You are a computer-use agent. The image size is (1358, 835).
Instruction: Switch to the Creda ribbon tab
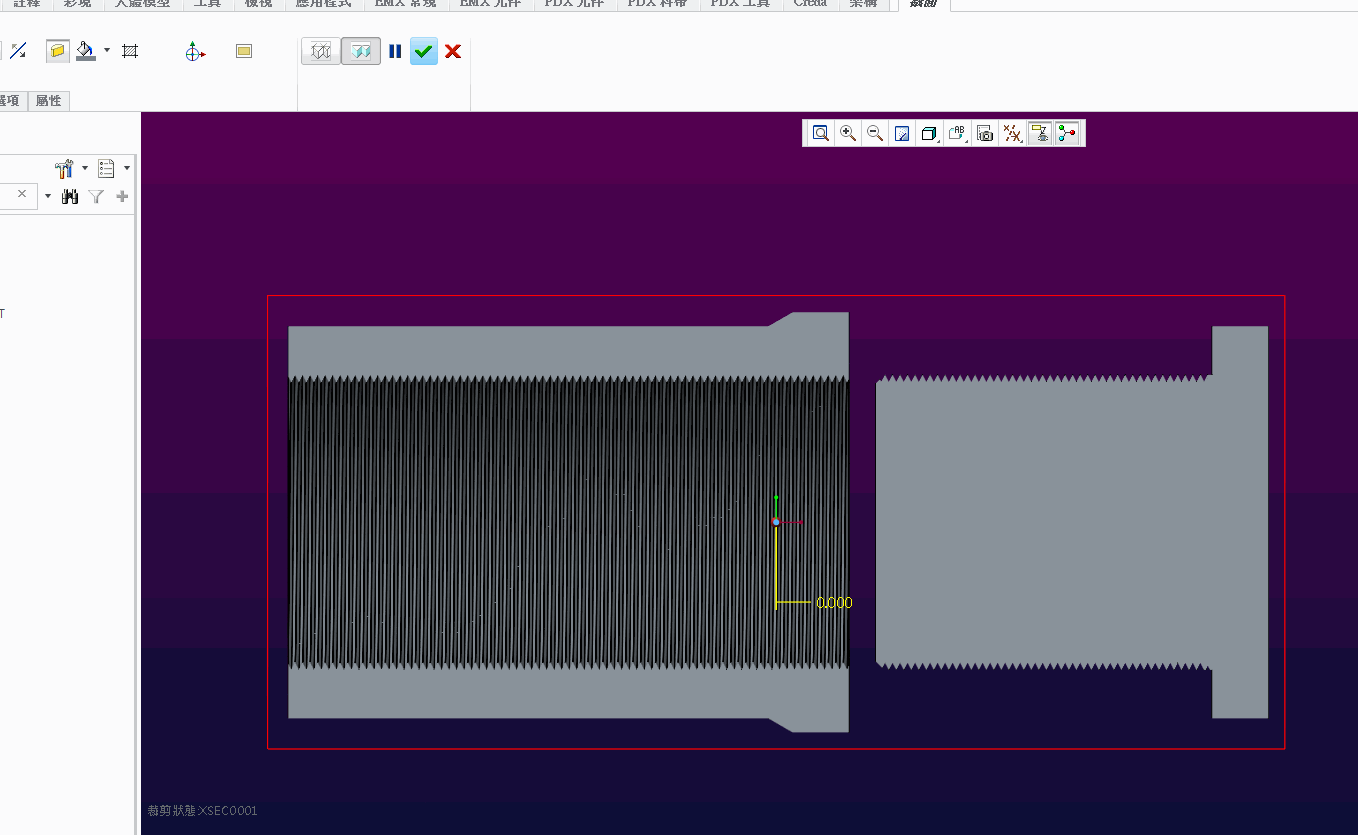810,4
